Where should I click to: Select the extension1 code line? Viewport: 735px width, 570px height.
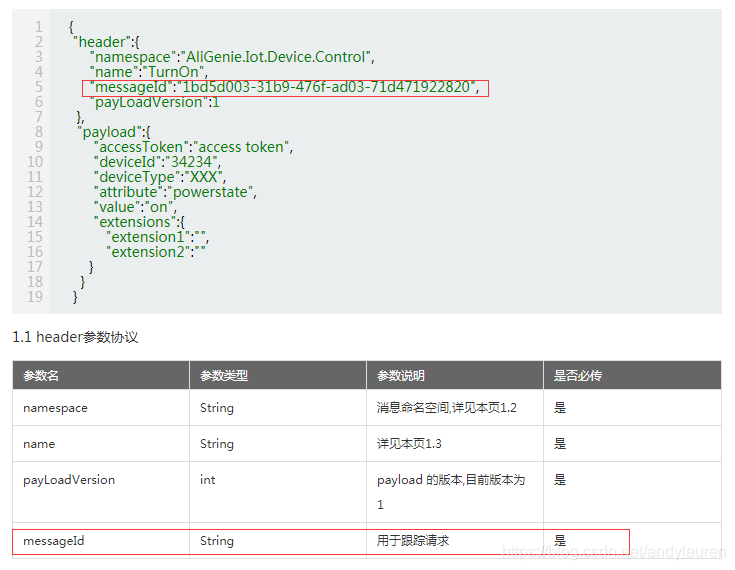point(158,237)
